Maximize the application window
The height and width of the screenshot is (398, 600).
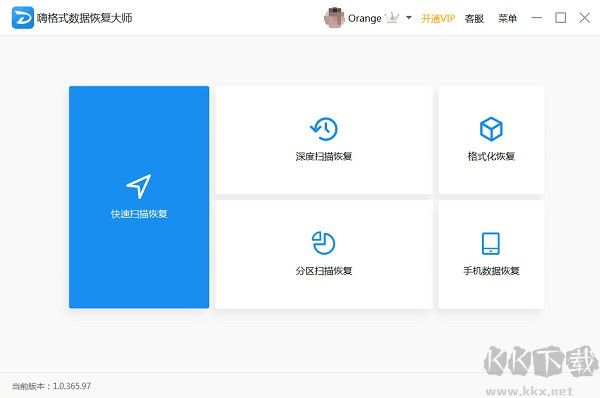pyautogui.click(x=561, y=18)
